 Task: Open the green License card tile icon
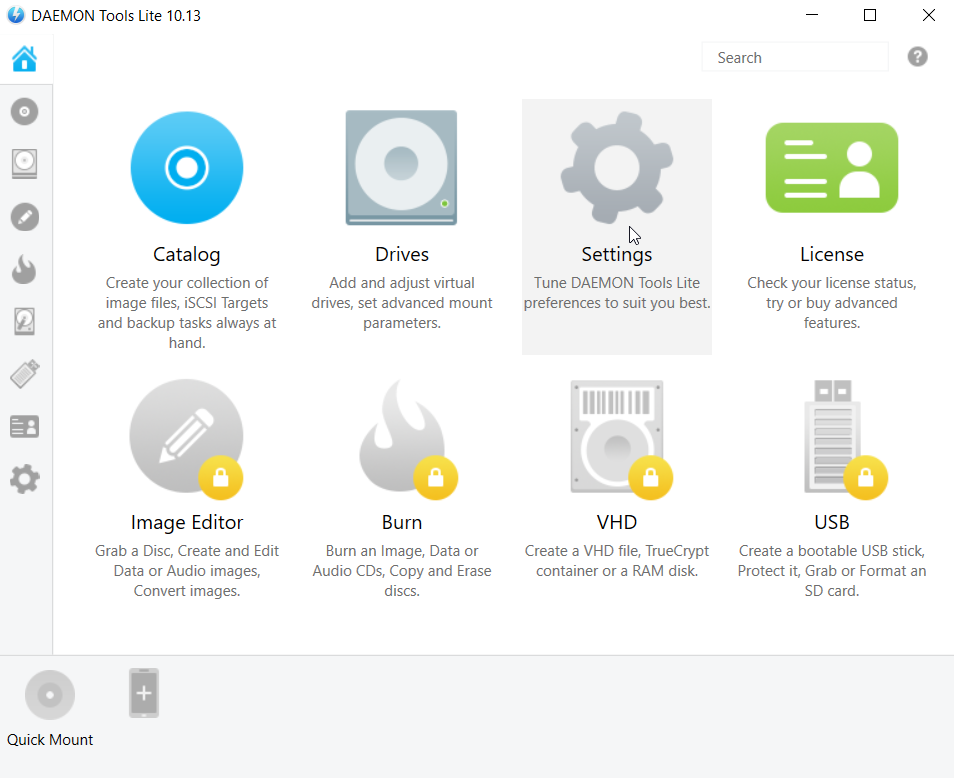point(832,168)
